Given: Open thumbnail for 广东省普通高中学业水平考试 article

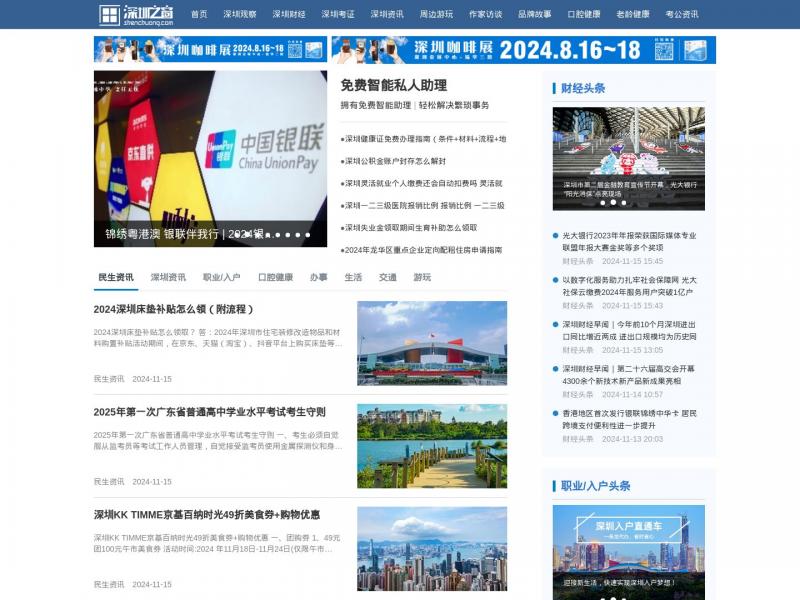Looking at the screenshot, I should coord(432,446).
